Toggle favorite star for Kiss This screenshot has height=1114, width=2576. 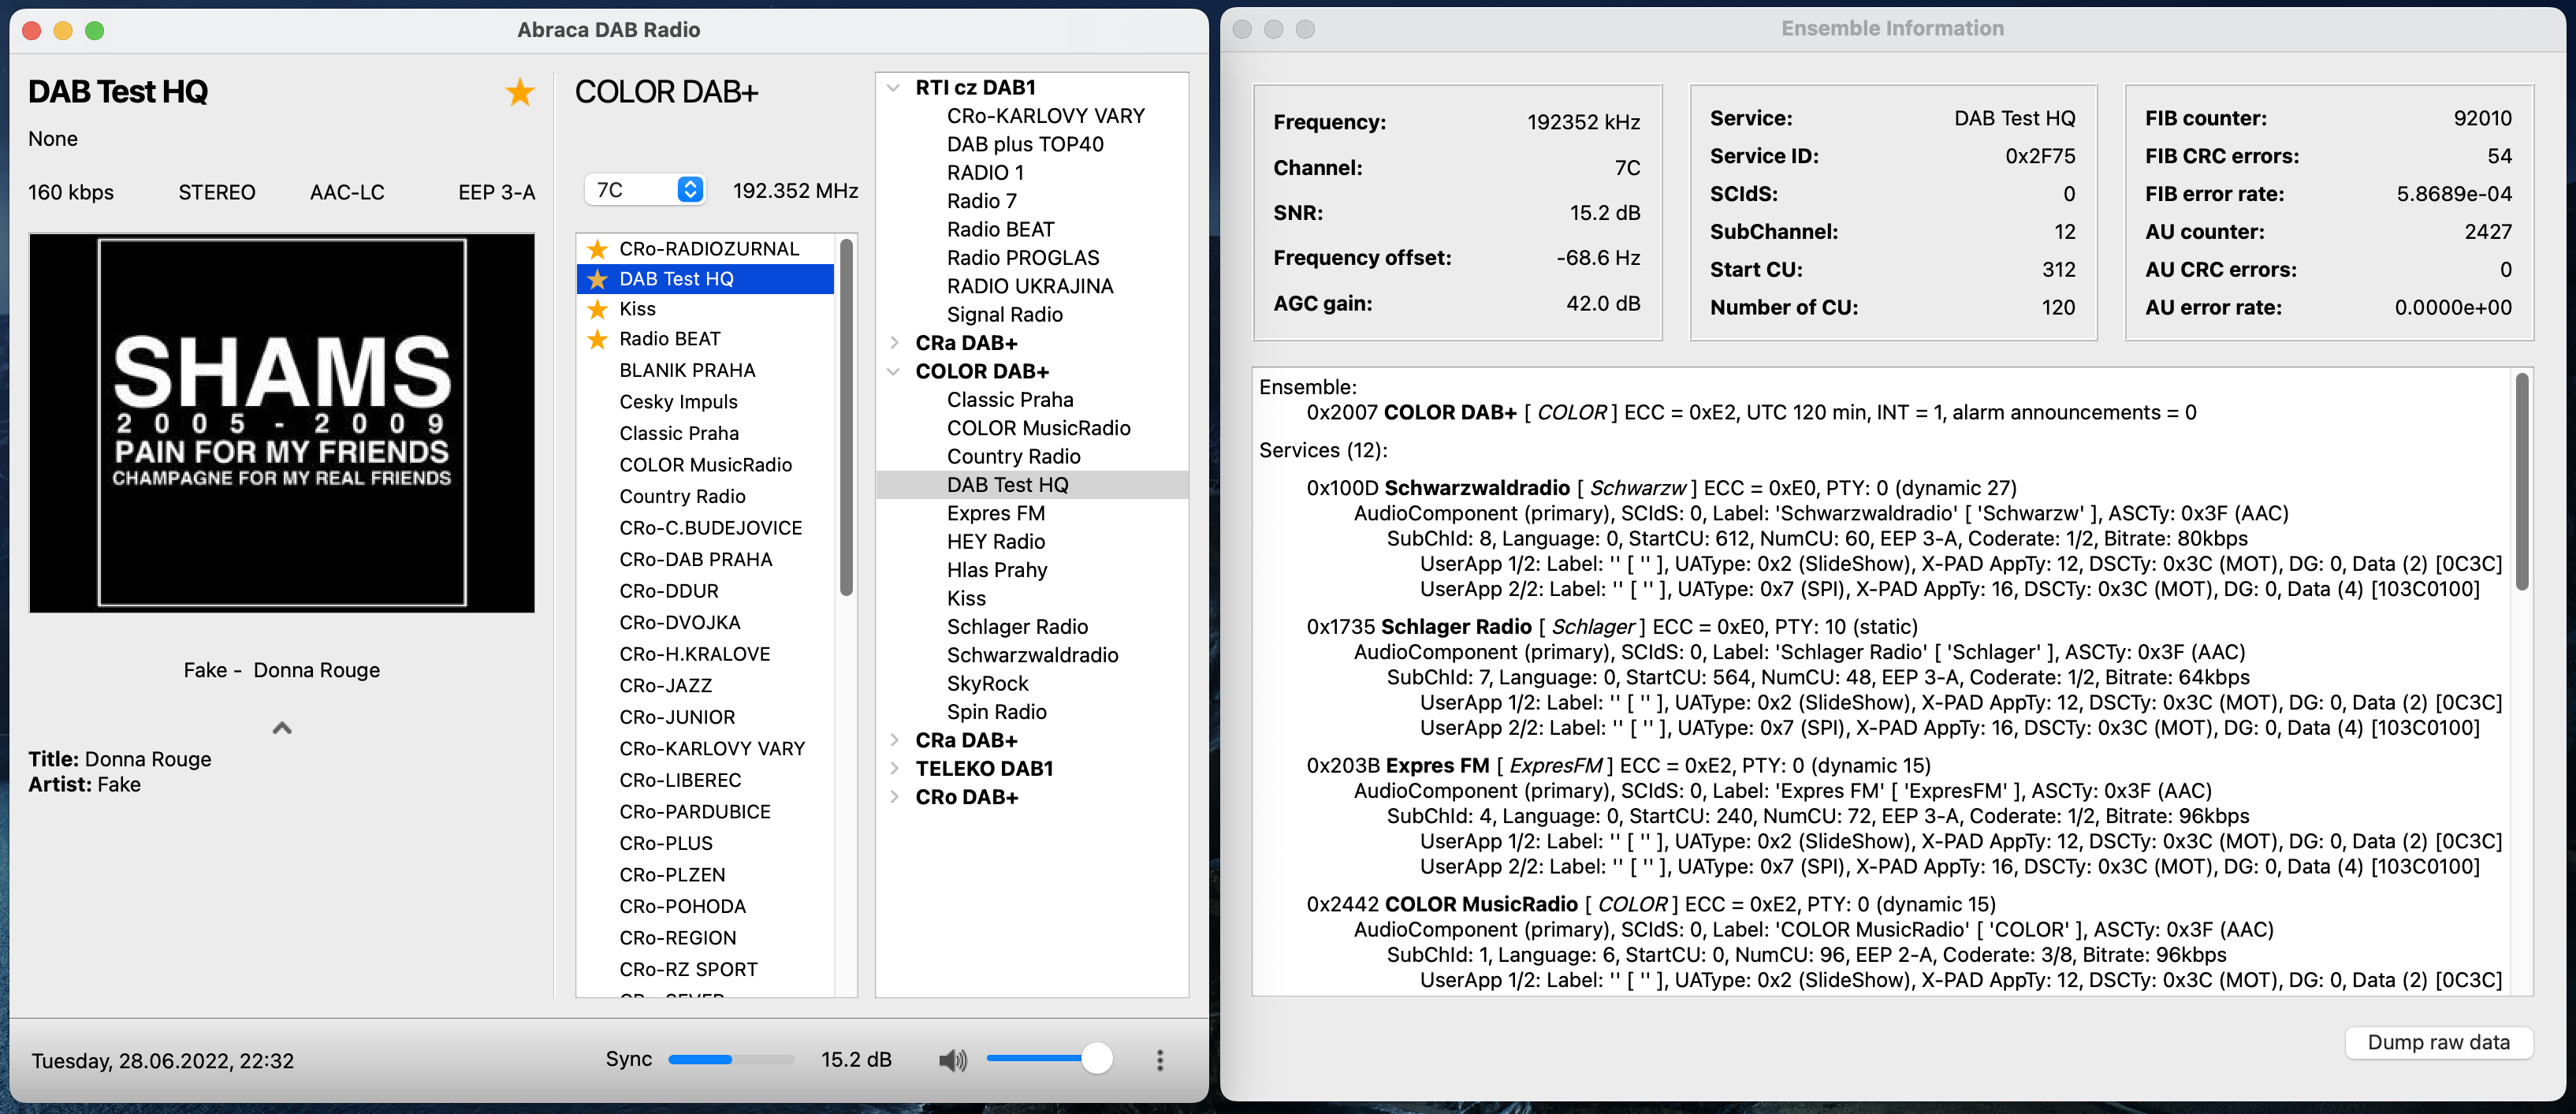tap(598, 308)
